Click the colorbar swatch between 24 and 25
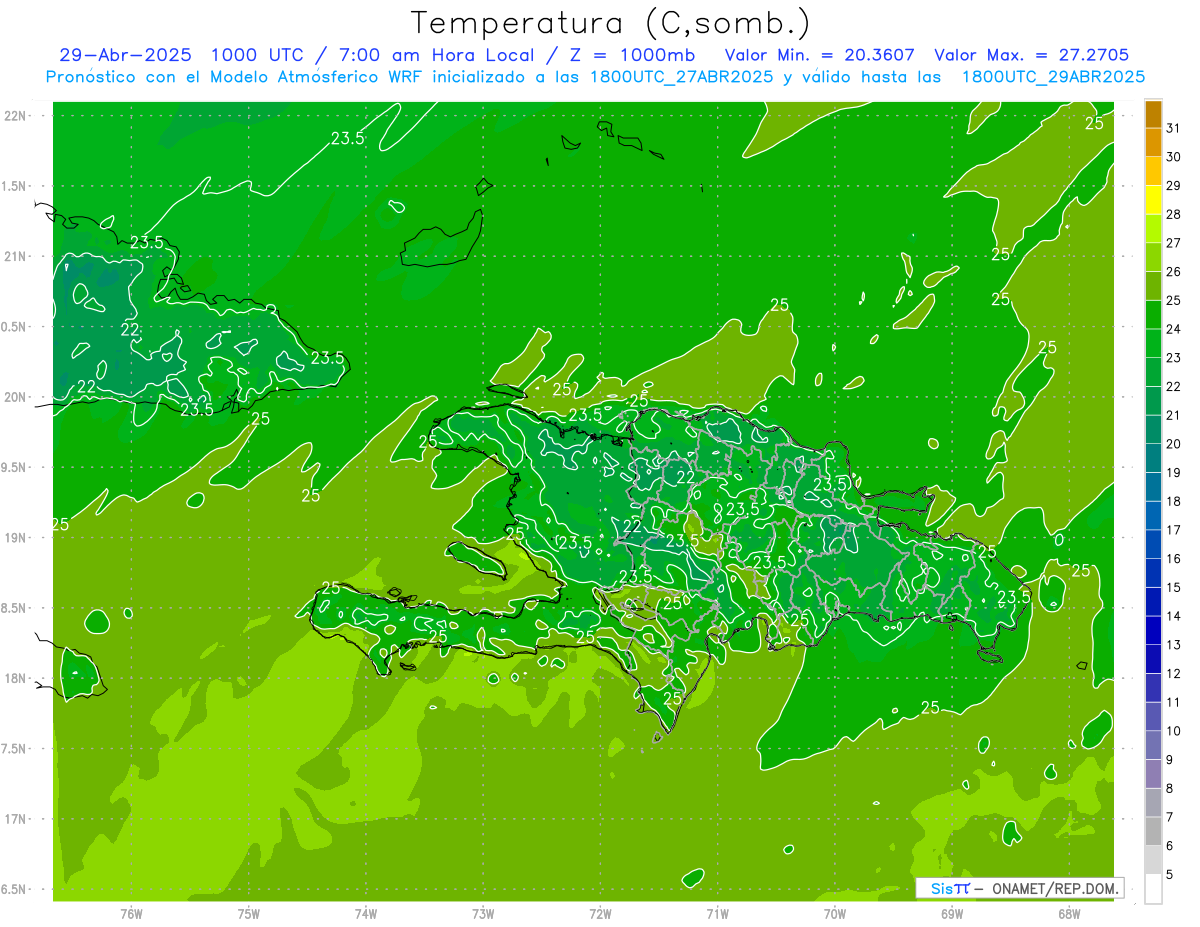 click(x=1153, y=315)
